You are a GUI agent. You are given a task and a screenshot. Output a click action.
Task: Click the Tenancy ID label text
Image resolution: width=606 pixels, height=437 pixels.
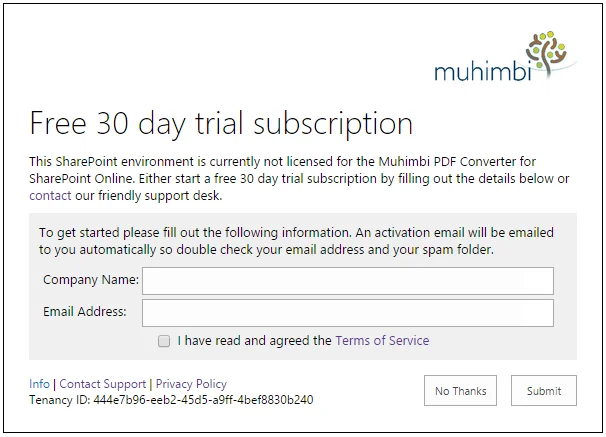(x=60, y=400)
